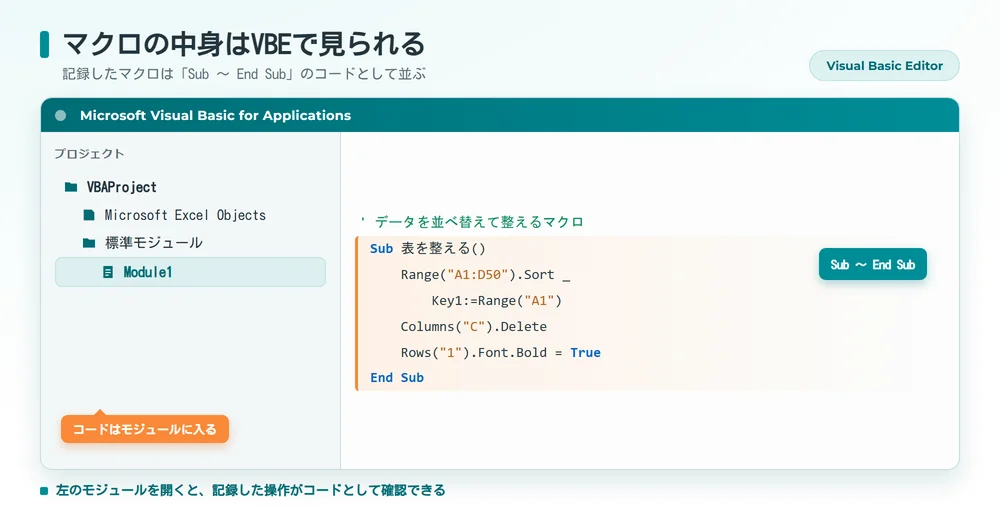The width and height of the screenshot is (1000, 523).
Task: Click the End Sub code line
Action: click(397, 378)
